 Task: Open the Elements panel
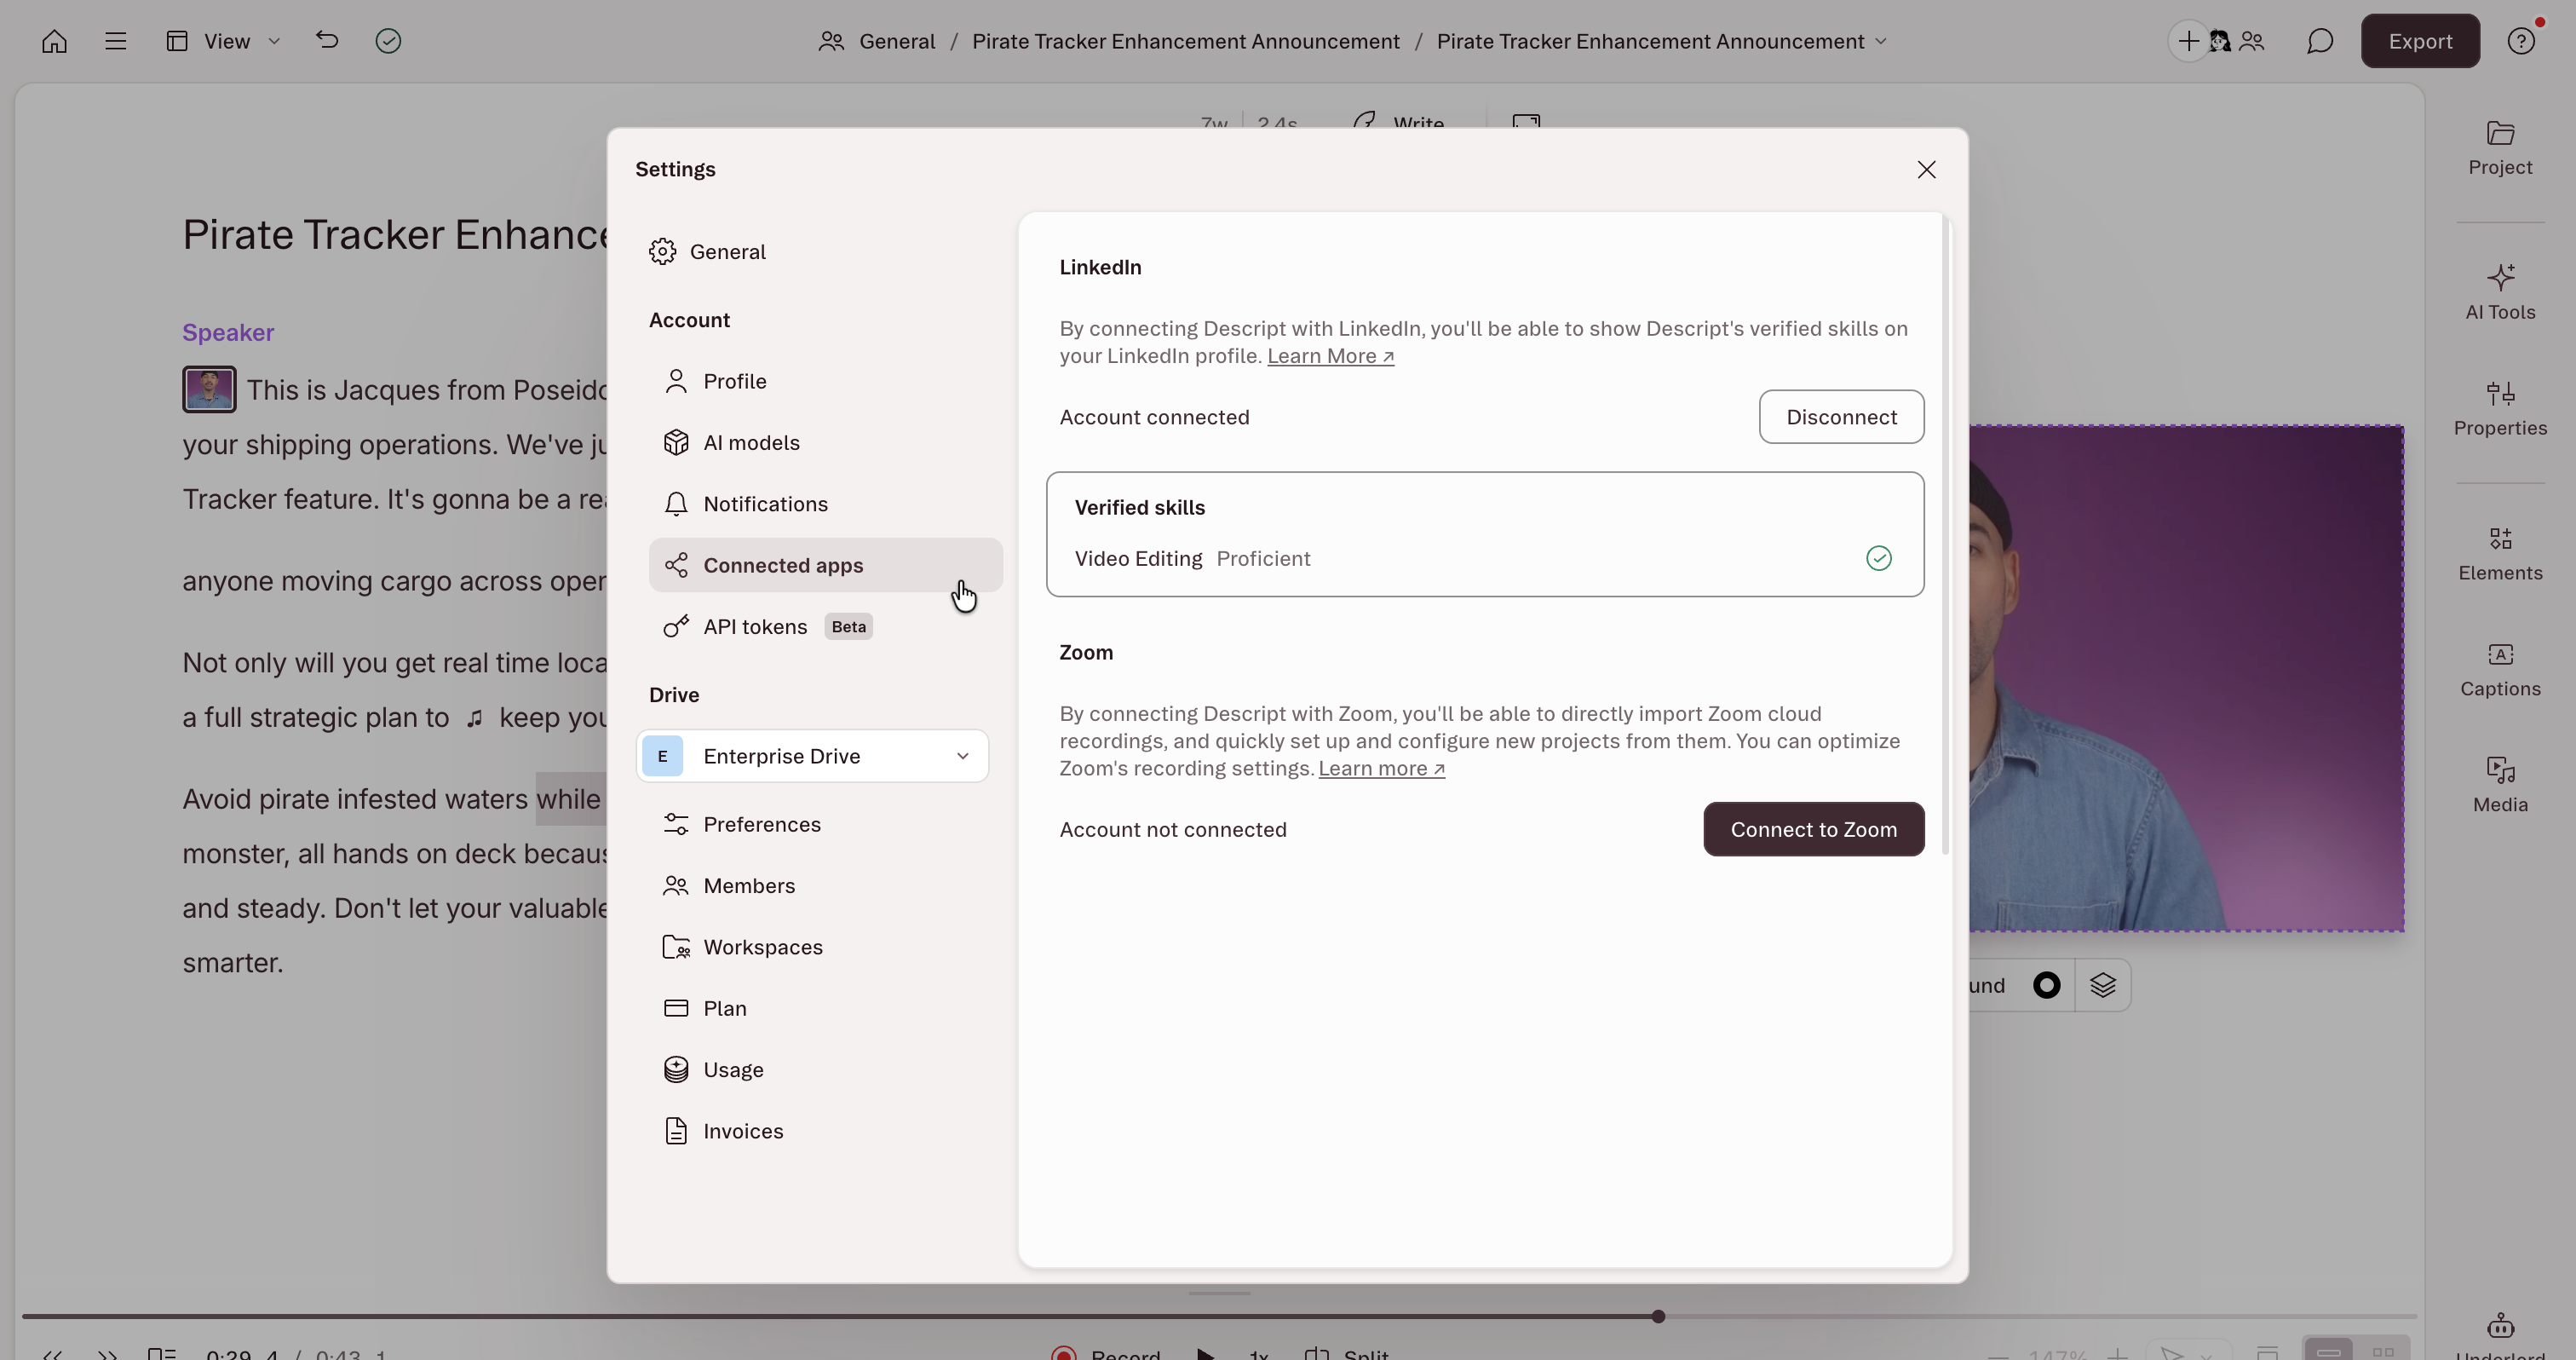(x=2500, y=553)
